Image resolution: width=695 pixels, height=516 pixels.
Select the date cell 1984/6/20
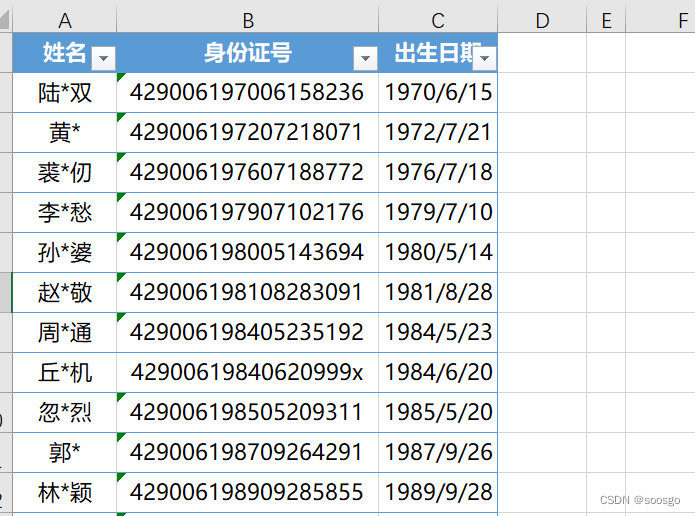click(x=438, y=372)
